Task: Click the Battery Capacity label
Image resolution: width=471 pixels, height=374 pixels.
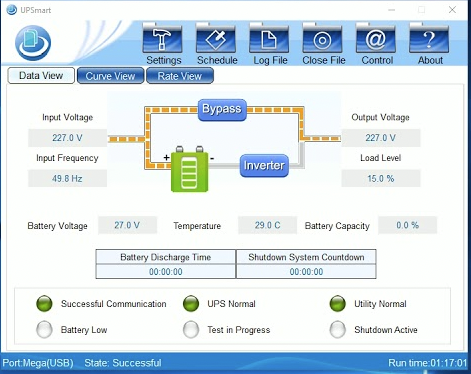Action: click(337, 226)
